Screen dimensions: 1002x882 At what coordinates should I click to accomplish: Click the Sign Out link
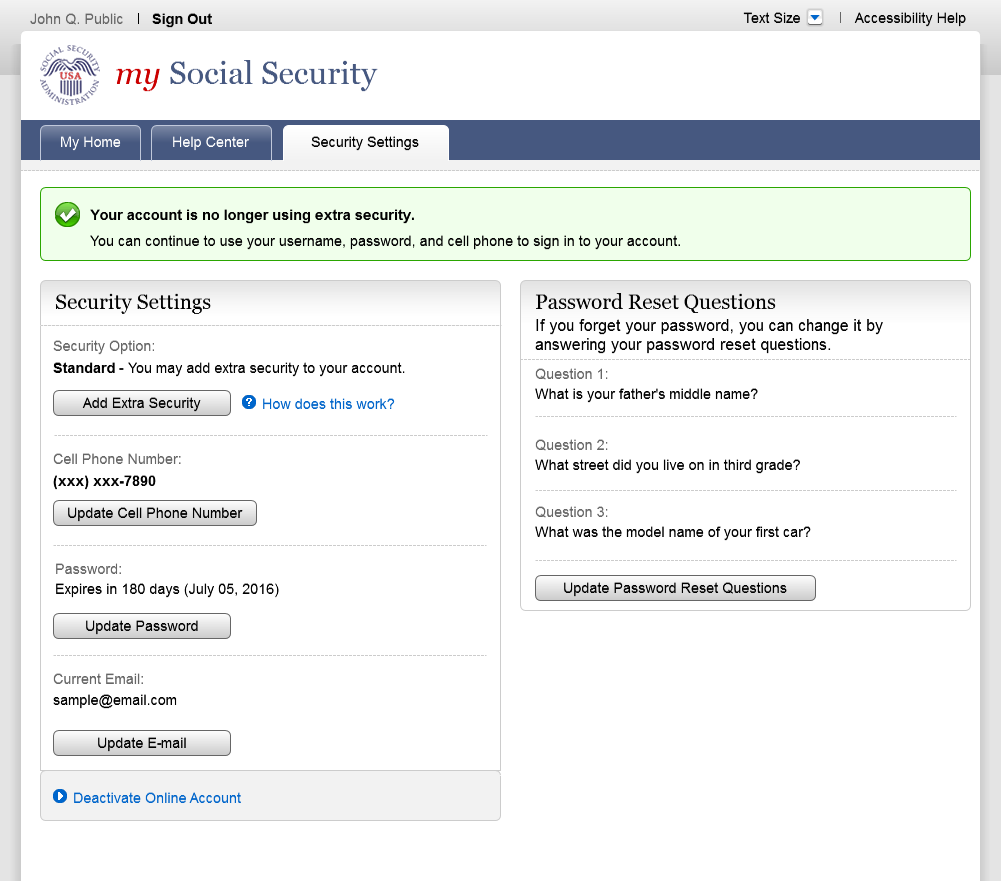point(182,19)
